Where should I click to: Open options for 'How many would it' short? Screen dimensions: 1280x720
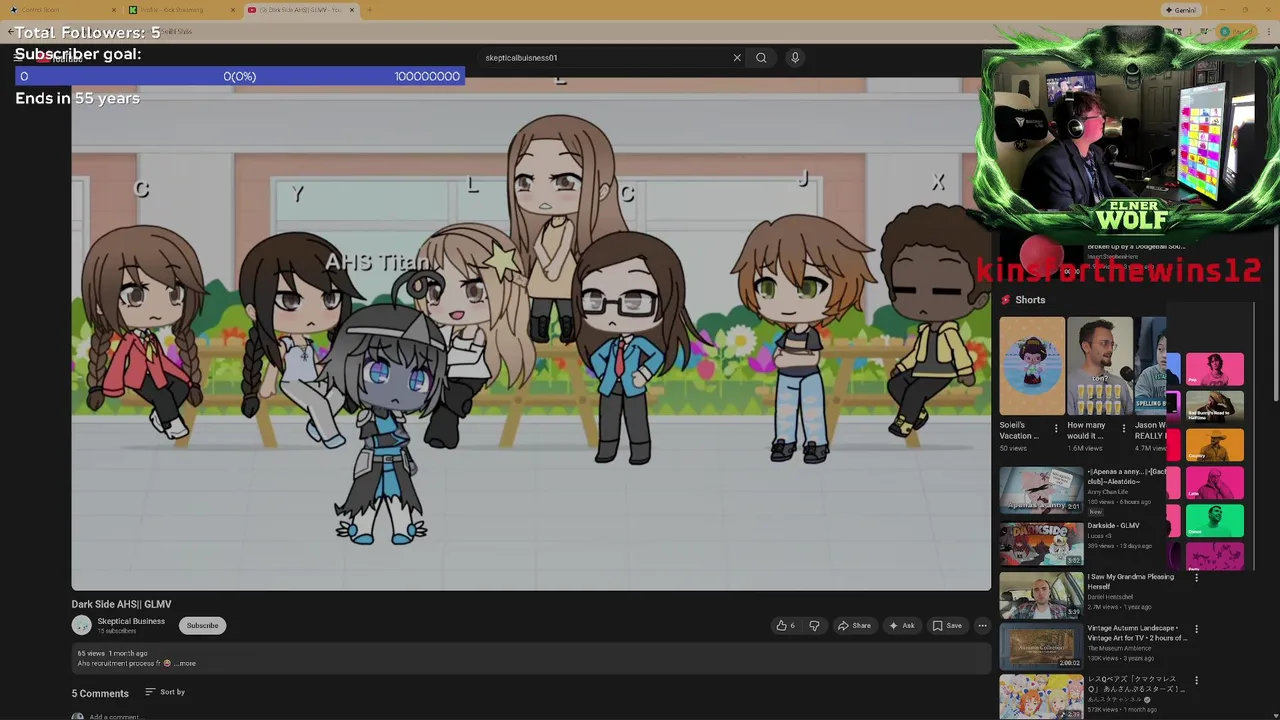1123,429
